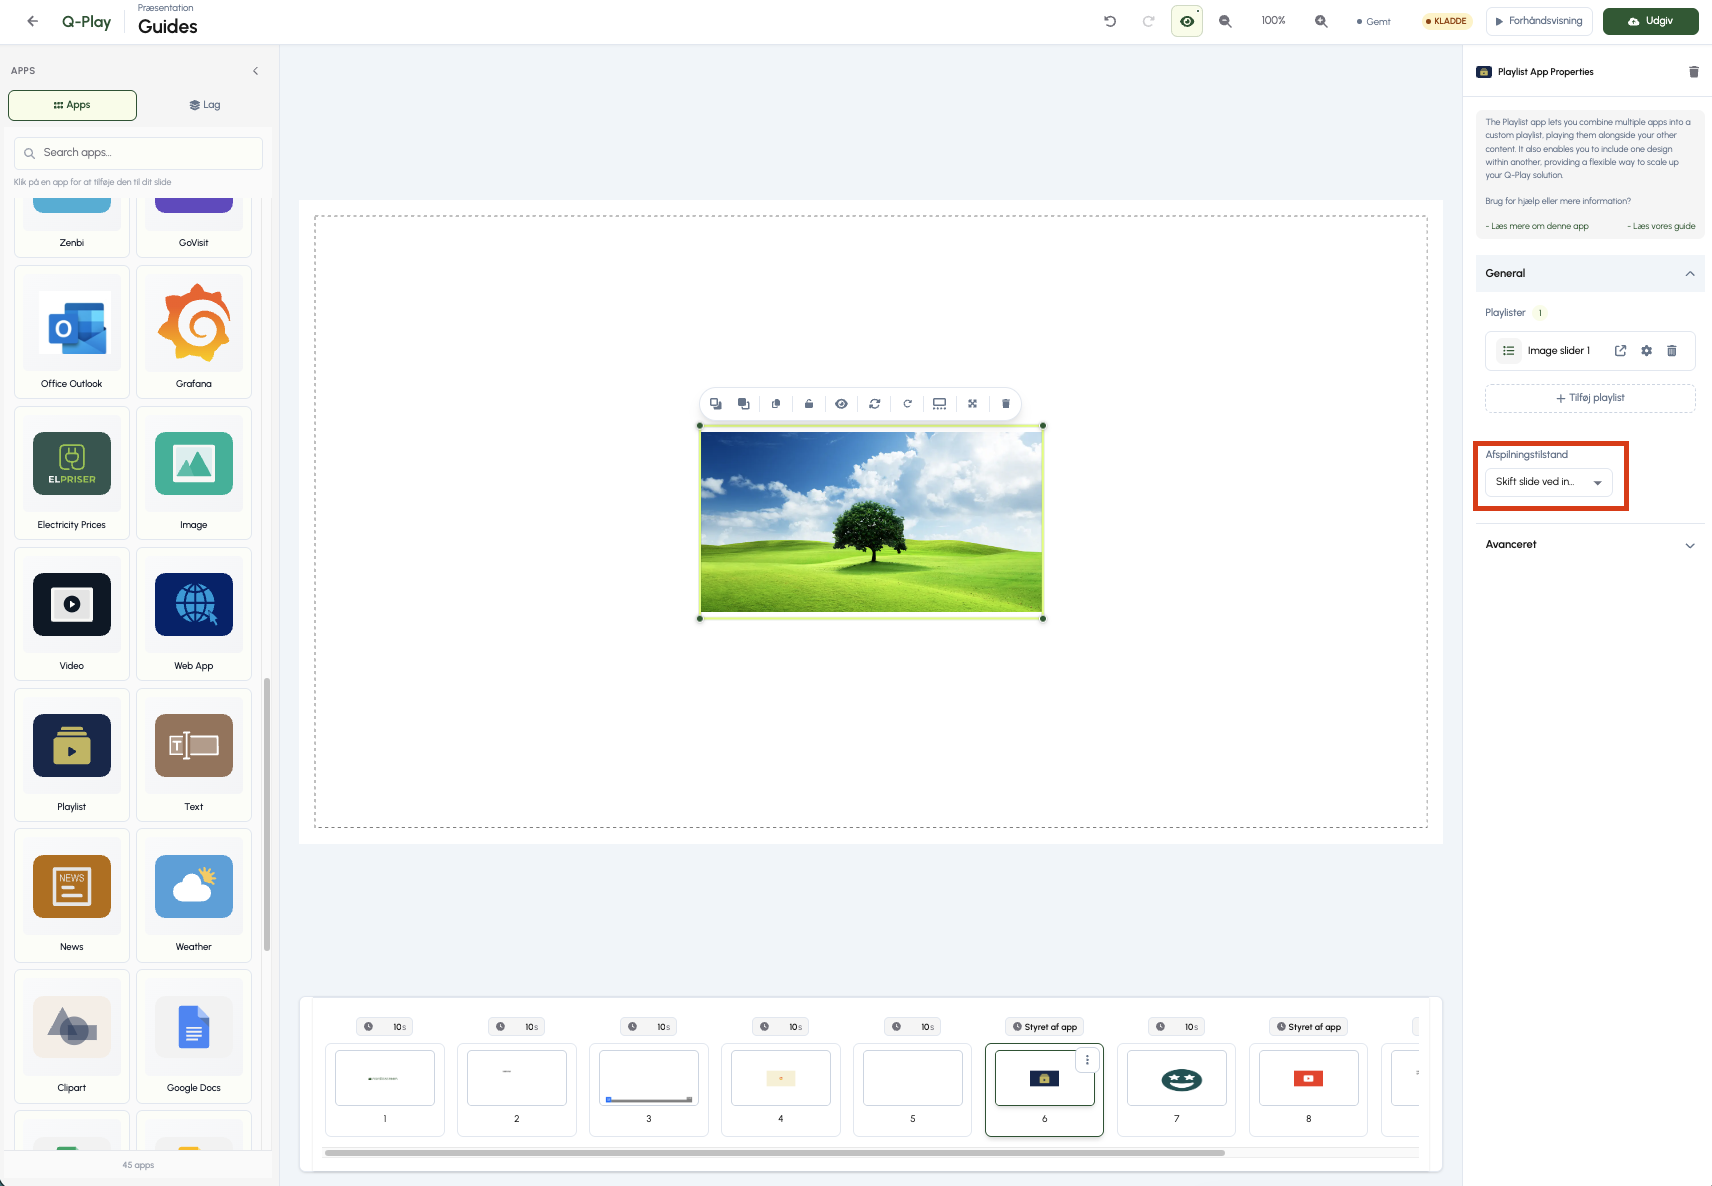Open slide 6 options menu

click(1088, 1060)
